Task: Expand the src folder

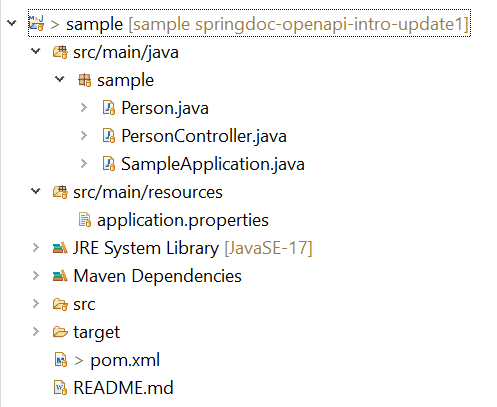Action: coord(36,303)
